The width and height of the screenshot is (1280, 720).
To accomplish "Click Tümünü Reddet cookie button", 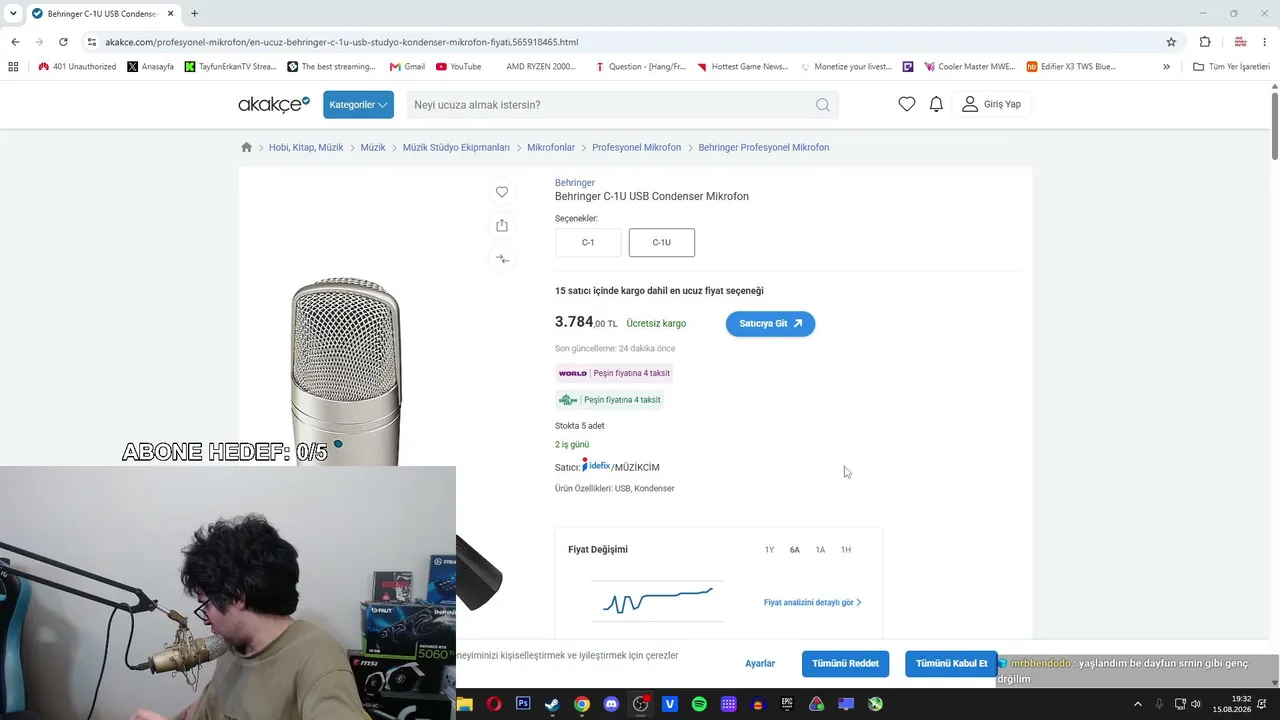I will 845,663.
